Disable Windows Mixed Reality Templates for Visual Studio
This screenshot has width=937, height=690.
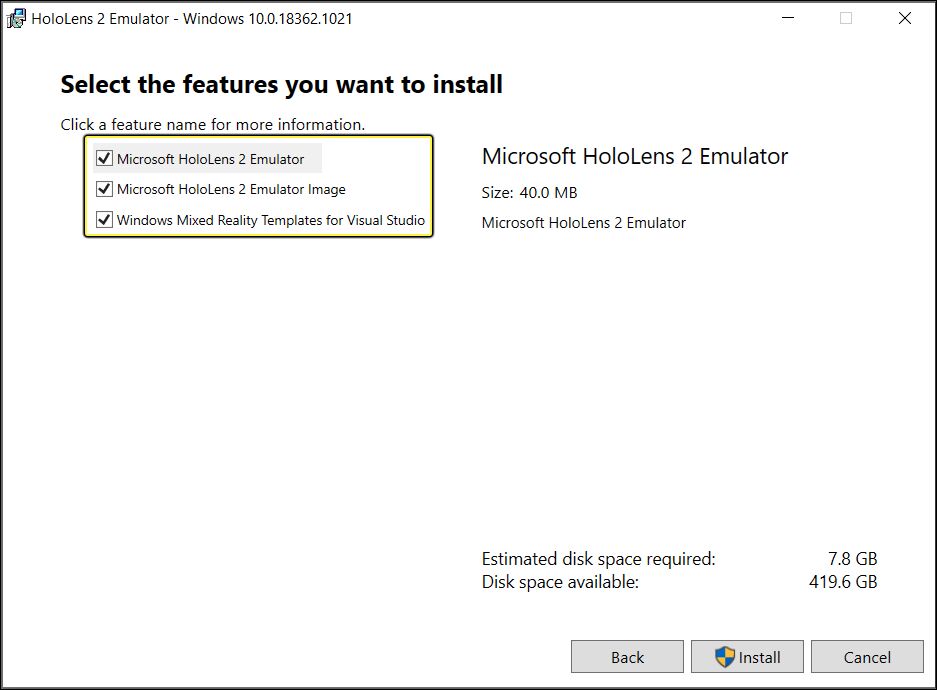pos(107,220)
